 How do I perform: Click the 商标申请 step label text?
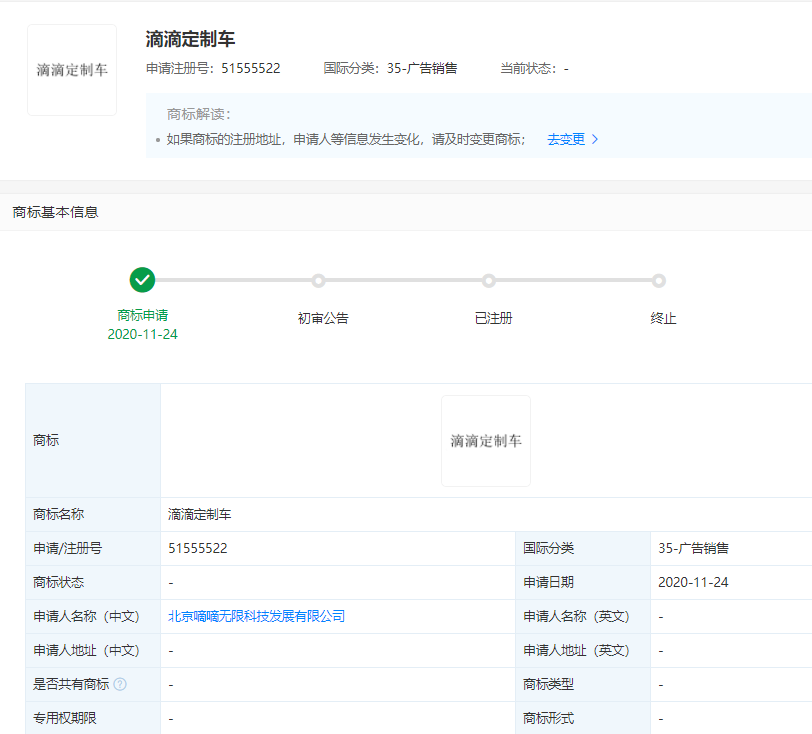pyautogui.click(x=143, y=315)
